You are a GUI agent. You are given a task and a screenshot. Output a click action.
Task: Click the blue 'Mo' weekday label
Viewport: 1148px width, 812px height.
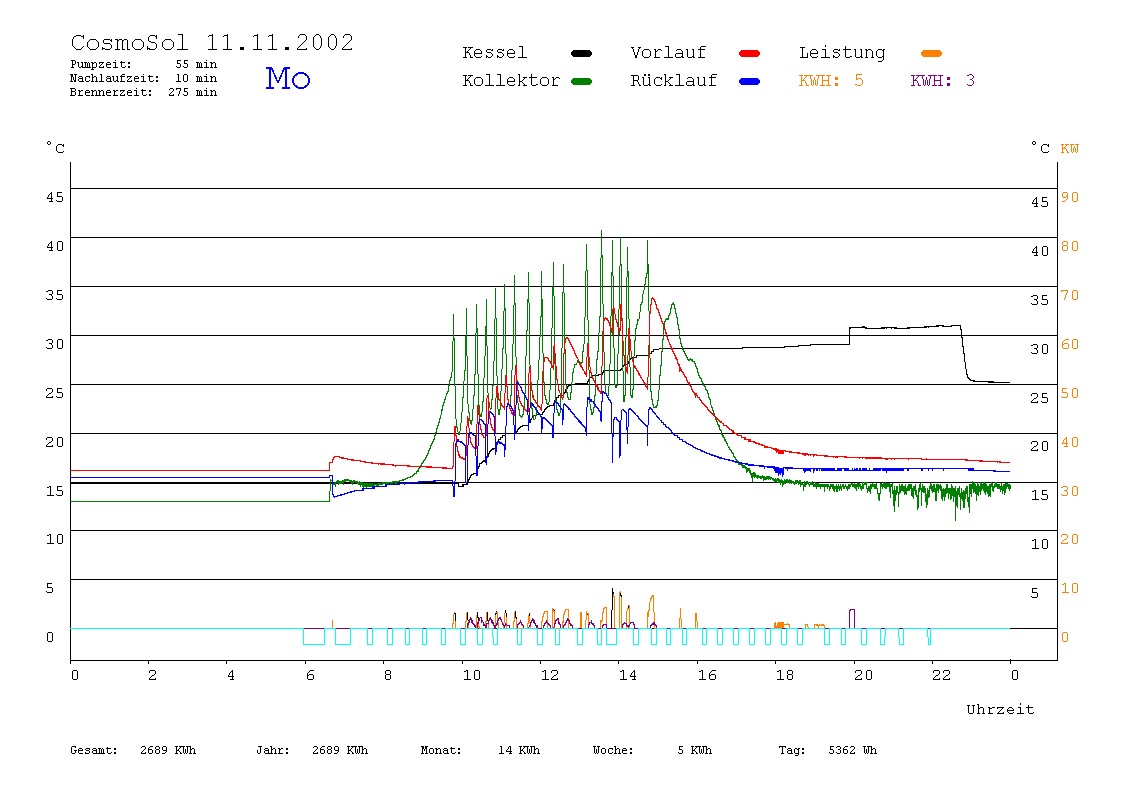pos(288,78)
